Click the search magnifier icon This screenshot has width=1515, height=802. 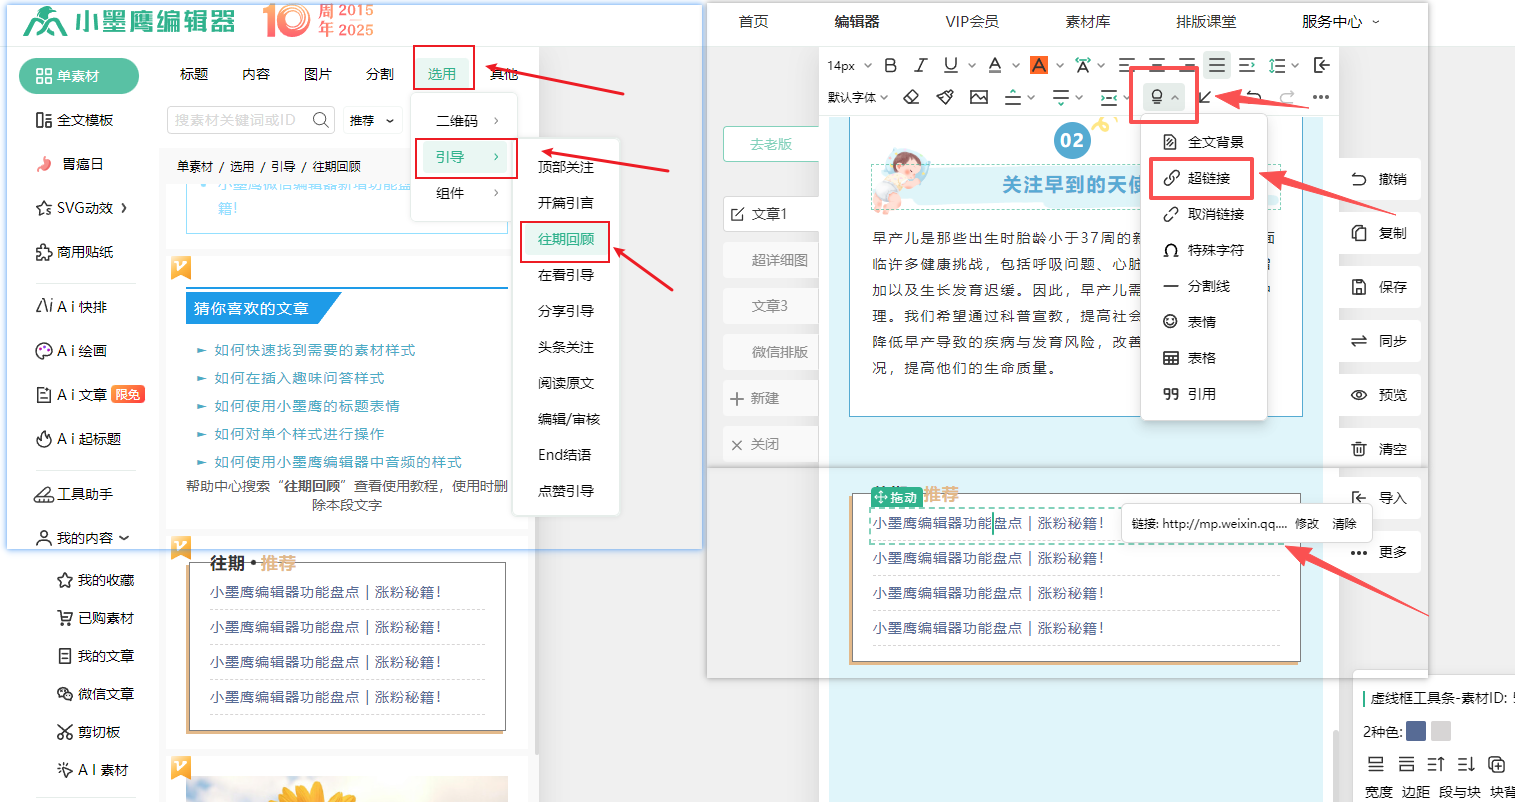[321, 120]
